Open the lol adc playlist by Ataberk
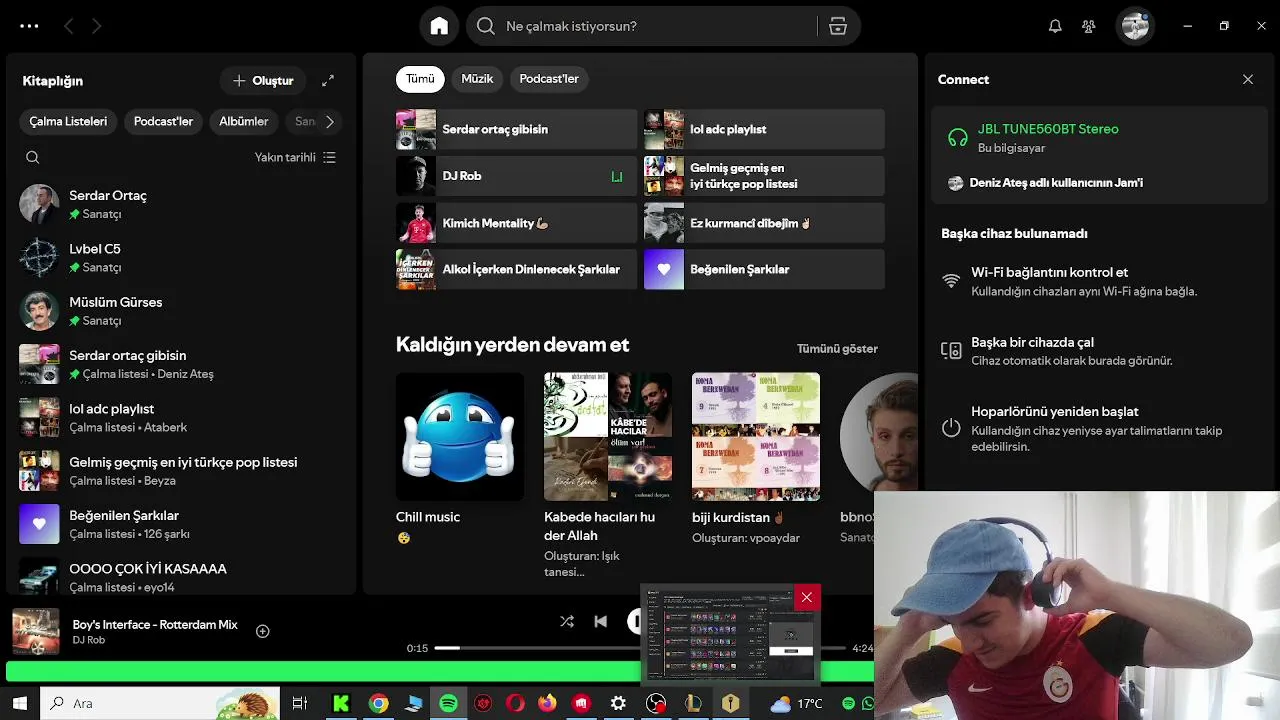Viewport: 1280px width, 720px height. pyautogui.click(x=180, y=417)
